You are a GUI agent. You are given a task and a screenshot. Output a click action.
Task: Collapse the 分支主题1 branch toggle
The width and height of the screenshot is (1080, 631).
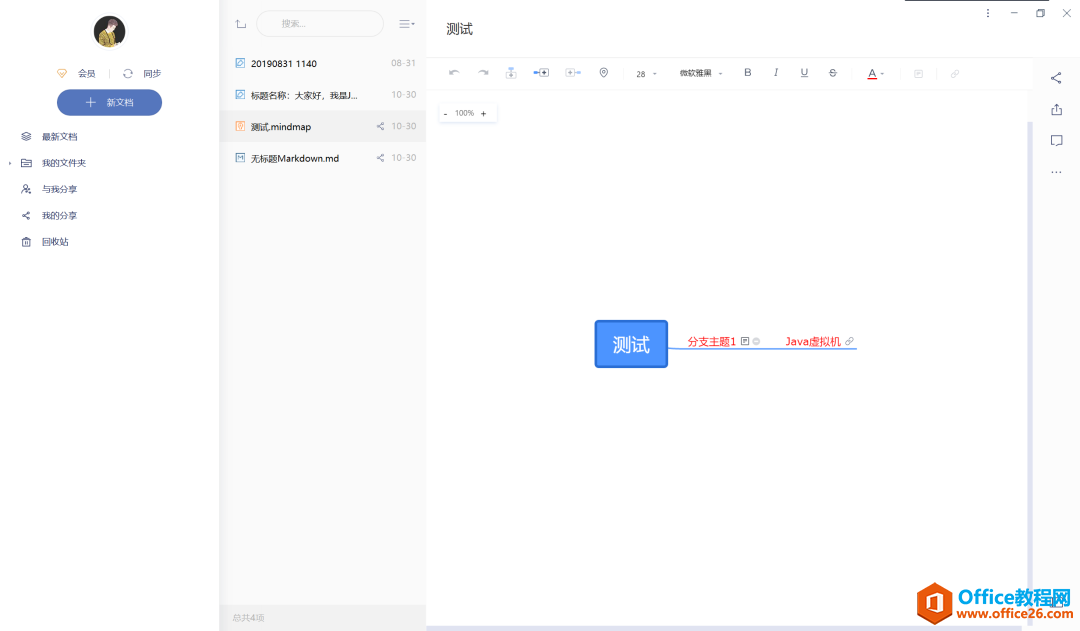click(756, 341)
